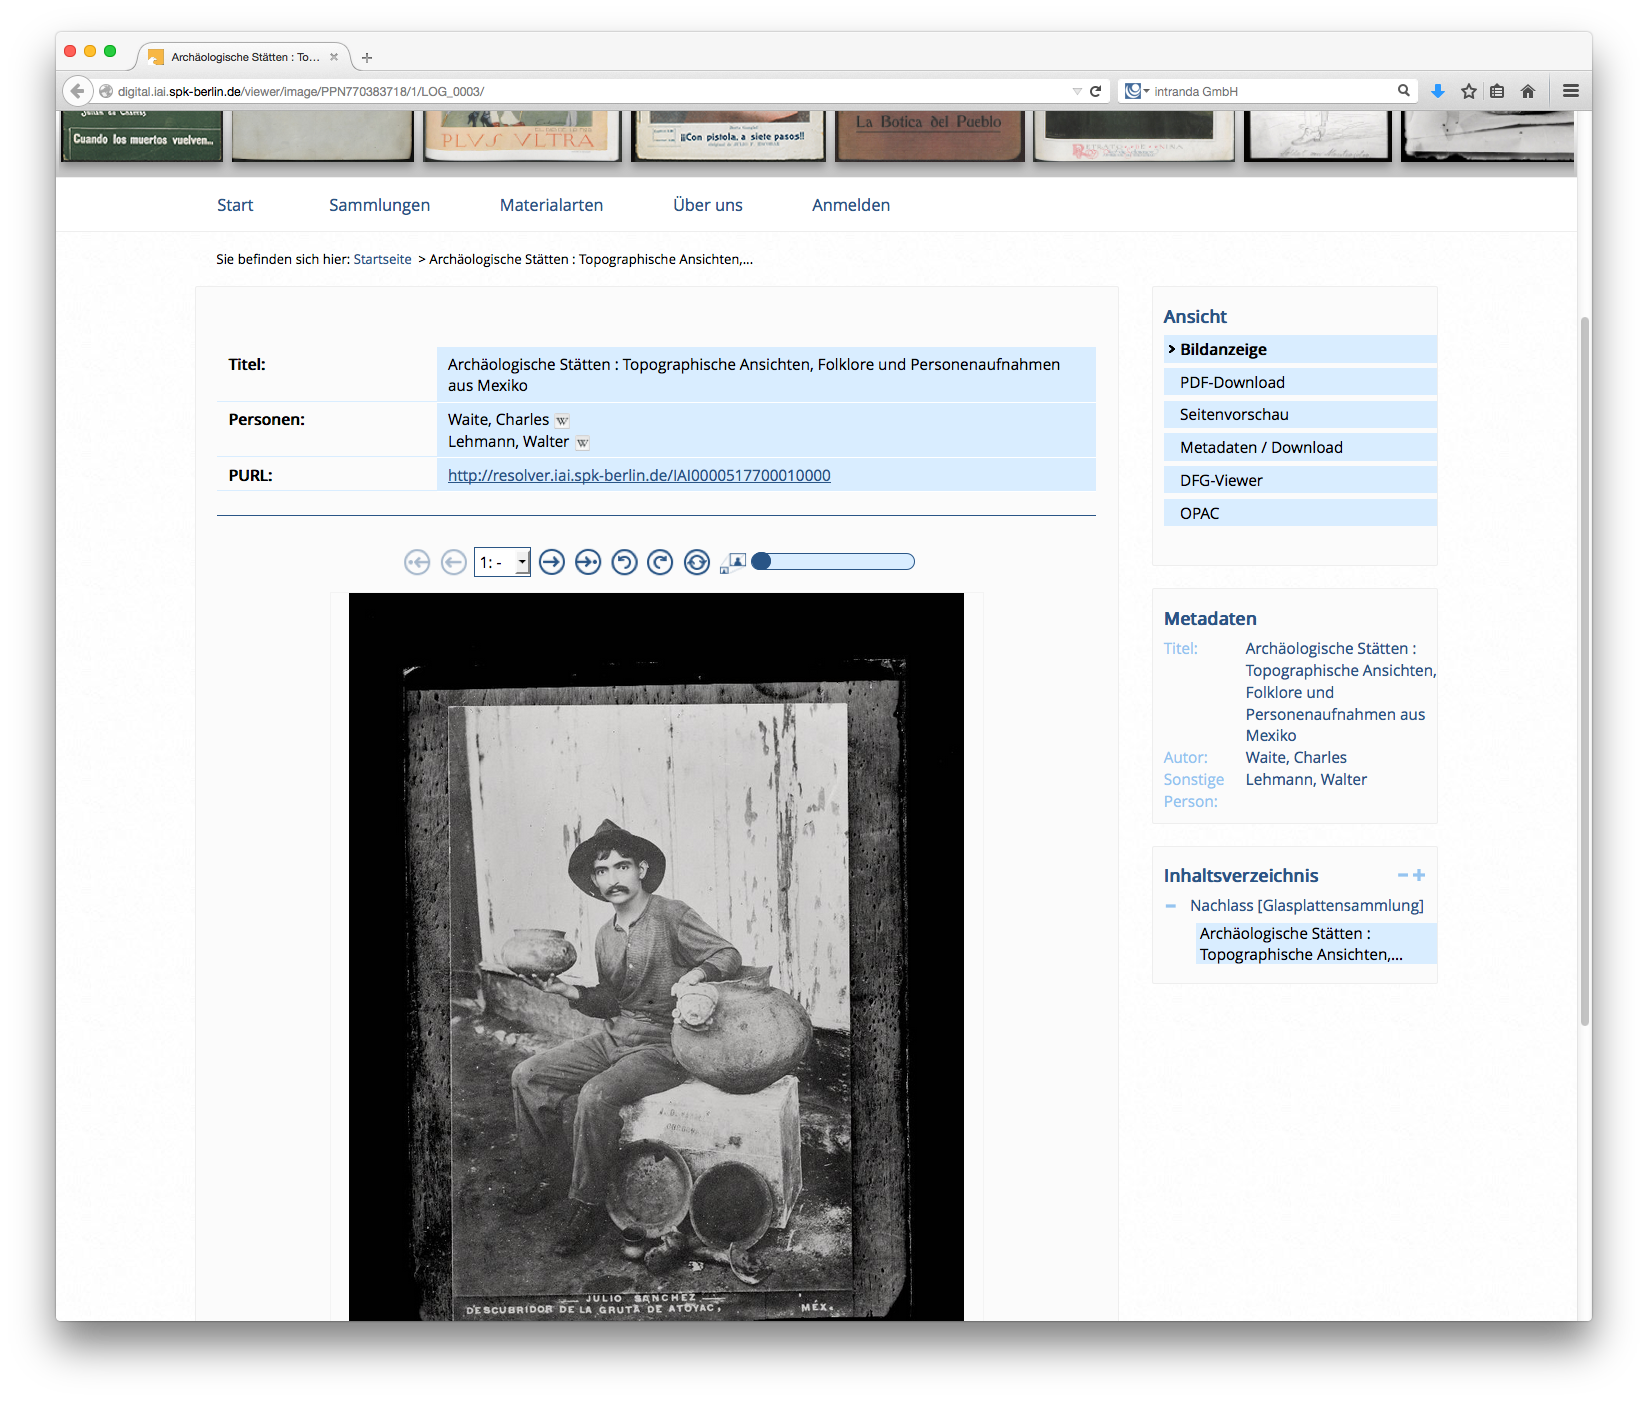This screenshot has height=1401, width=1648.
Task: Bookmark this page with star icon
Action: pos(1468,91)
